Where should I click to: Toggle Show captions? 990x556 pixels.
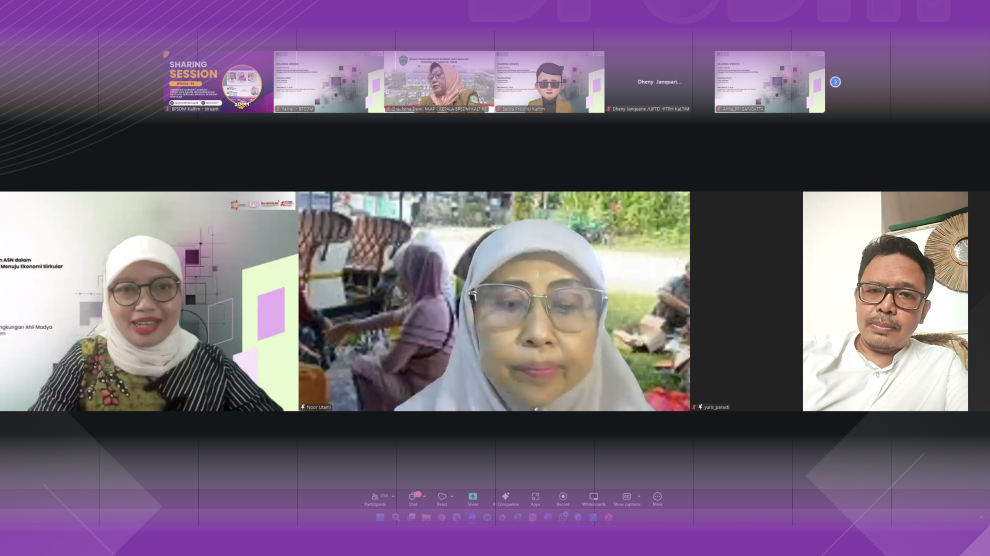click(626, 497)
